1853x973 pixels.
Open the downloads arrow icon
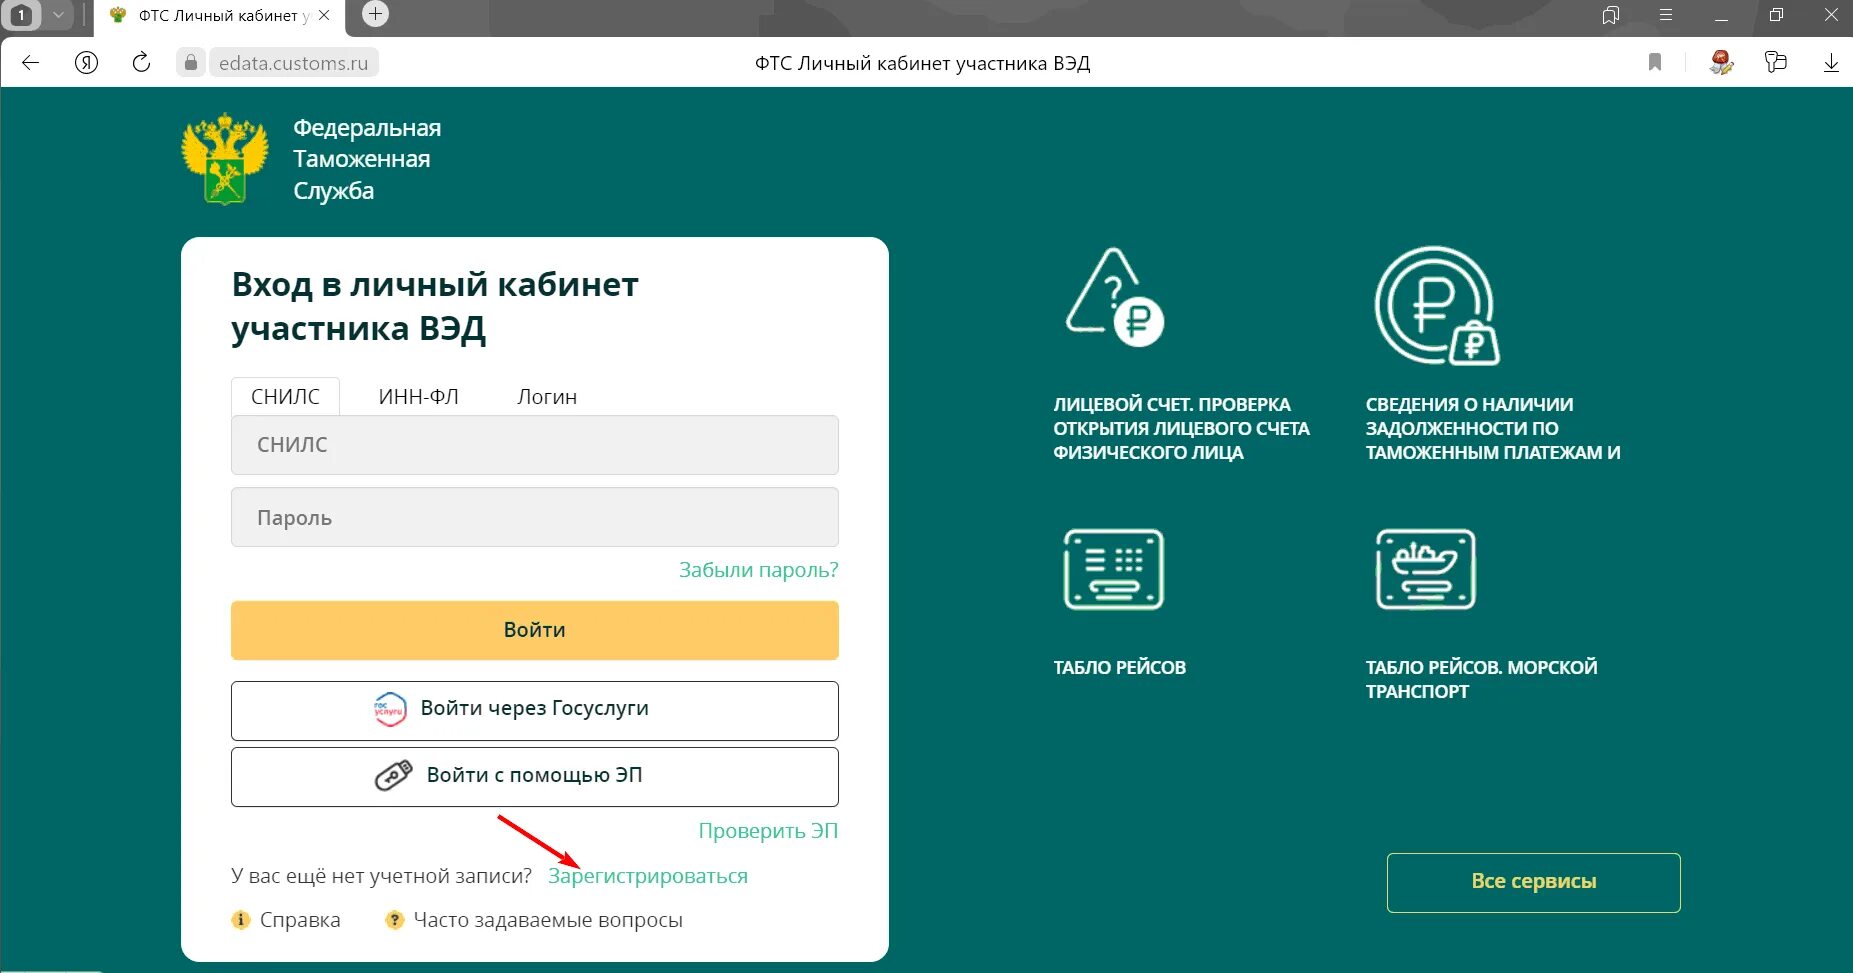(x=1831, y=63)
